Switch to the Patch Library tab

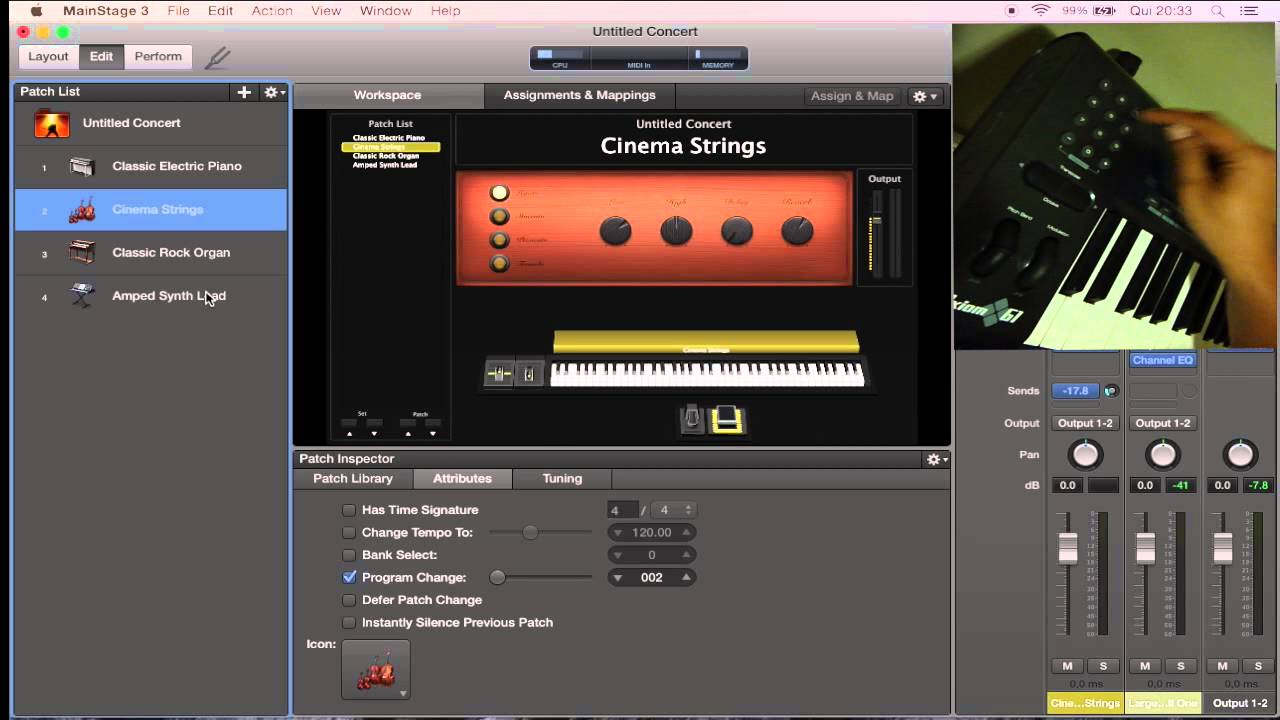point(353,478)
